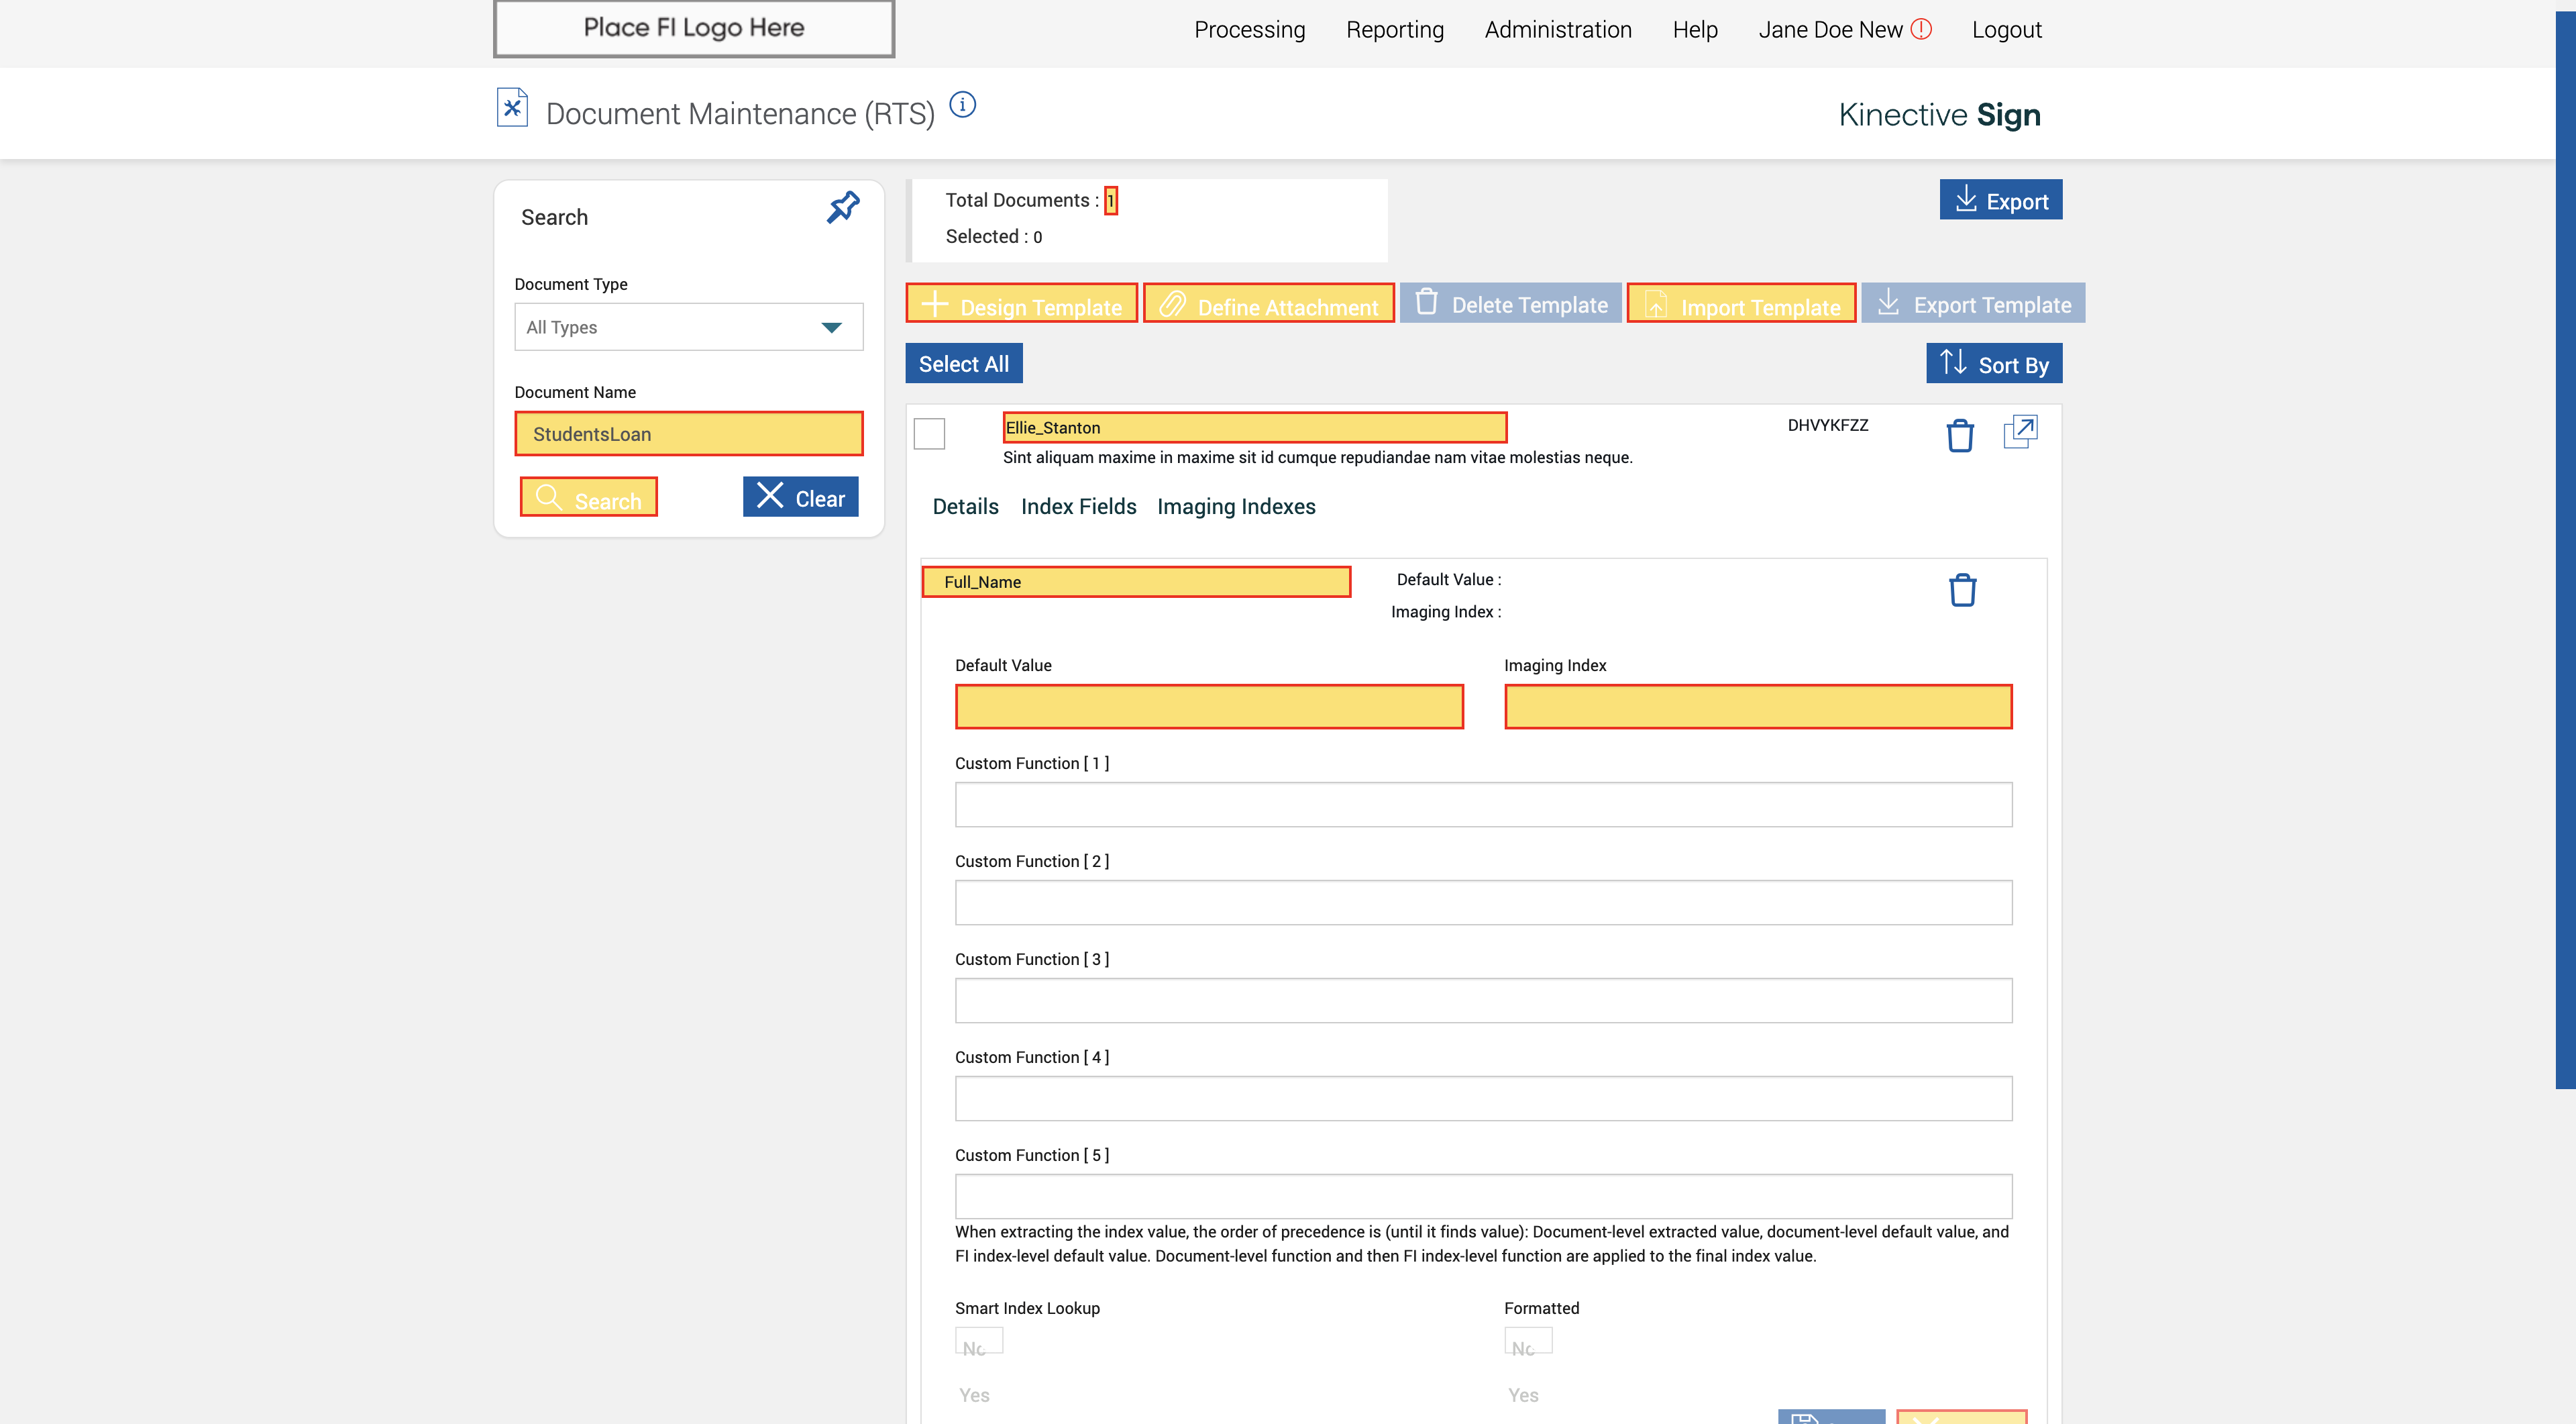Screen dimensions: 2576x1424
Task: Click the pin icon in Search panel
Action: click(x=843, y=208)
